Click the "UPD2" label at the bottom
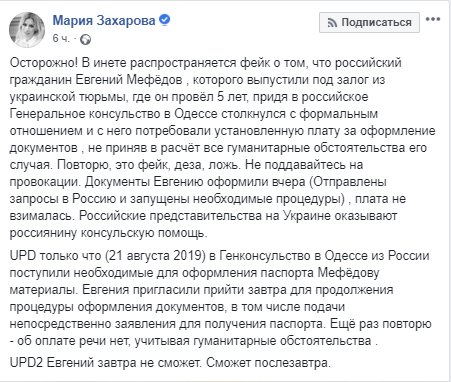 point(26,362)
